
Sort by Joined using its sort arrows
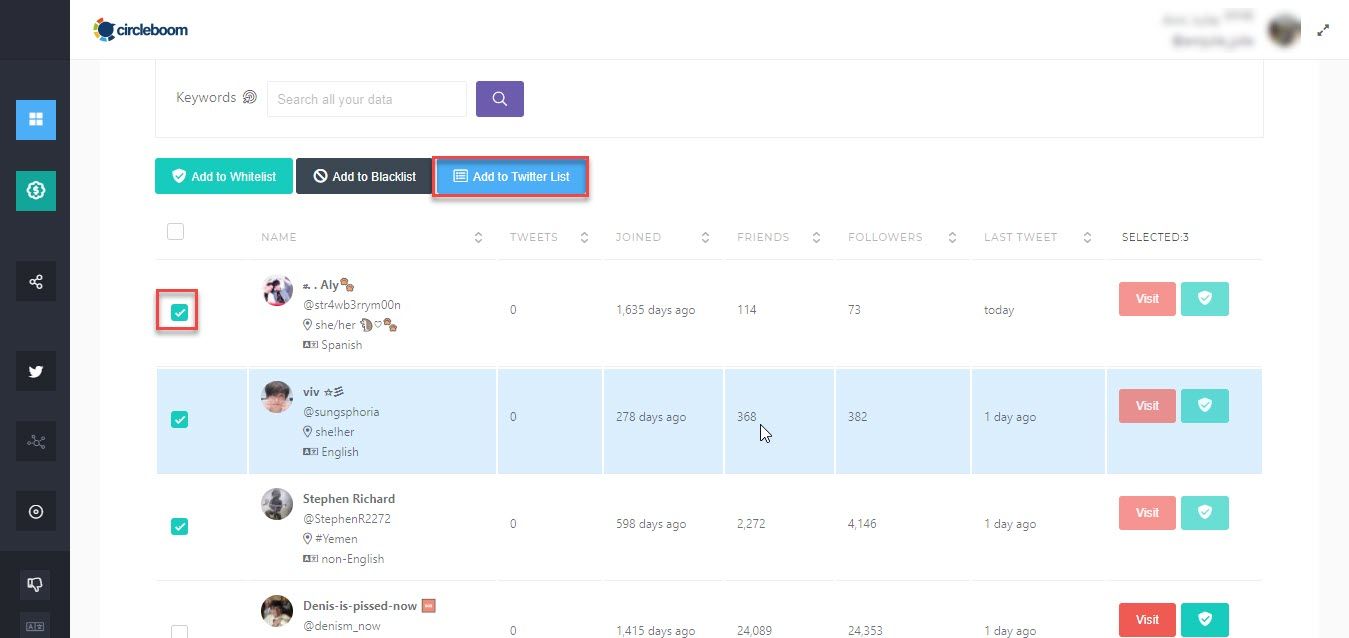(x=705, y=238)
